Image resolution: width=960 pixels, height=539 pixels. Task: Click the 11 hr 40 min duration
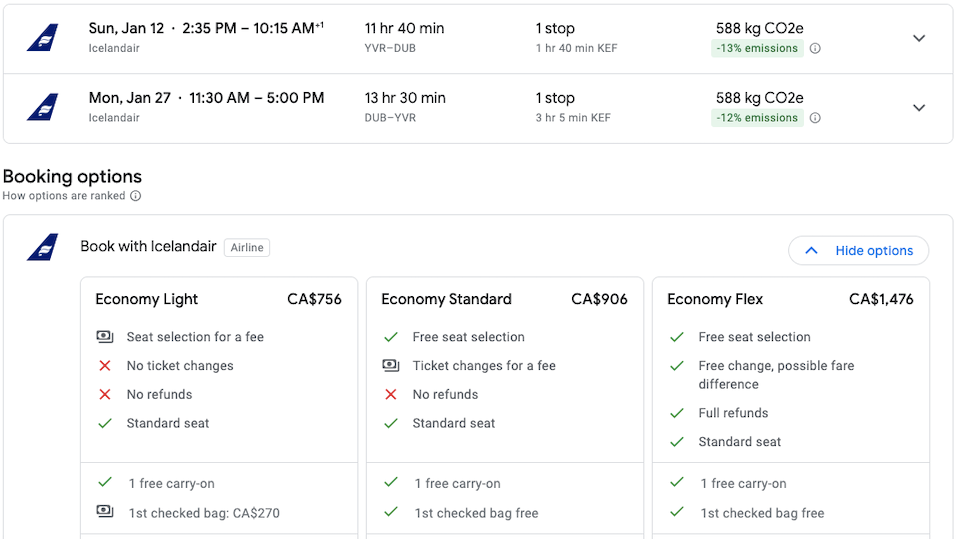point(405,28)
